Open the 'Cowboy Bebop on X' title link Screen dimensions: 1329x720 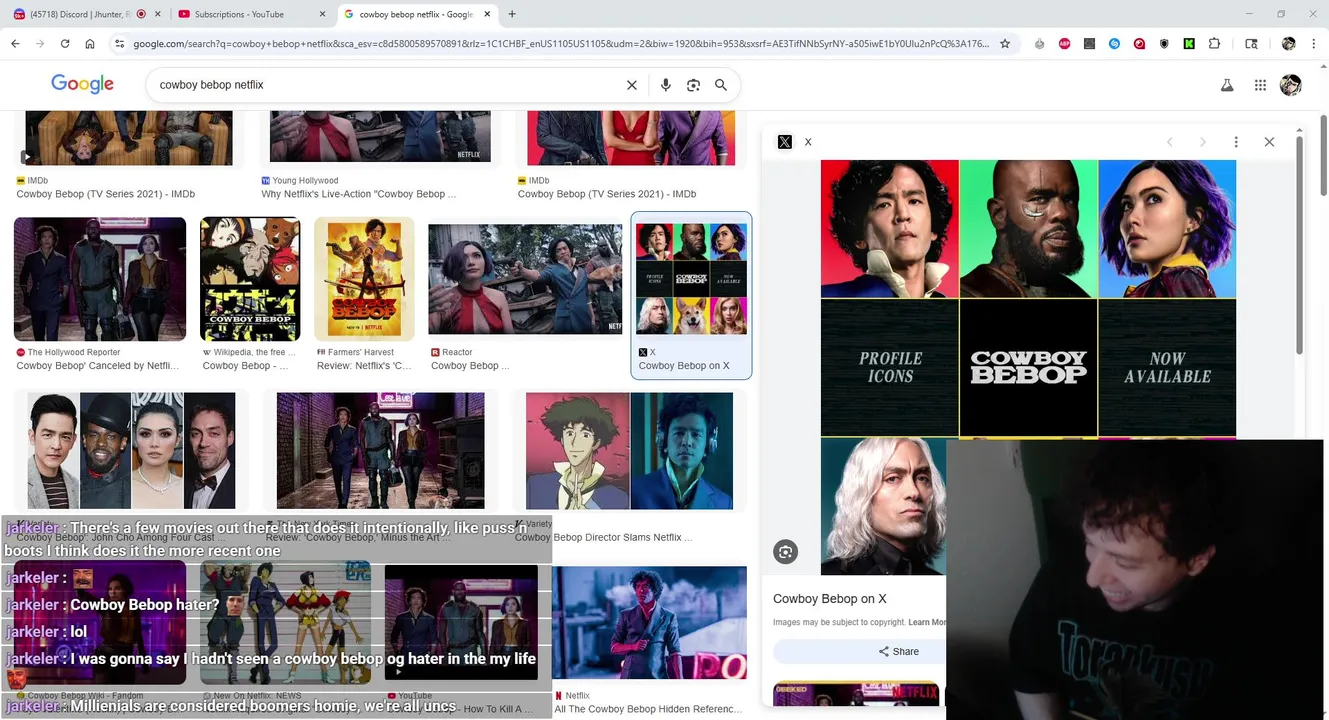click(830, 599)
